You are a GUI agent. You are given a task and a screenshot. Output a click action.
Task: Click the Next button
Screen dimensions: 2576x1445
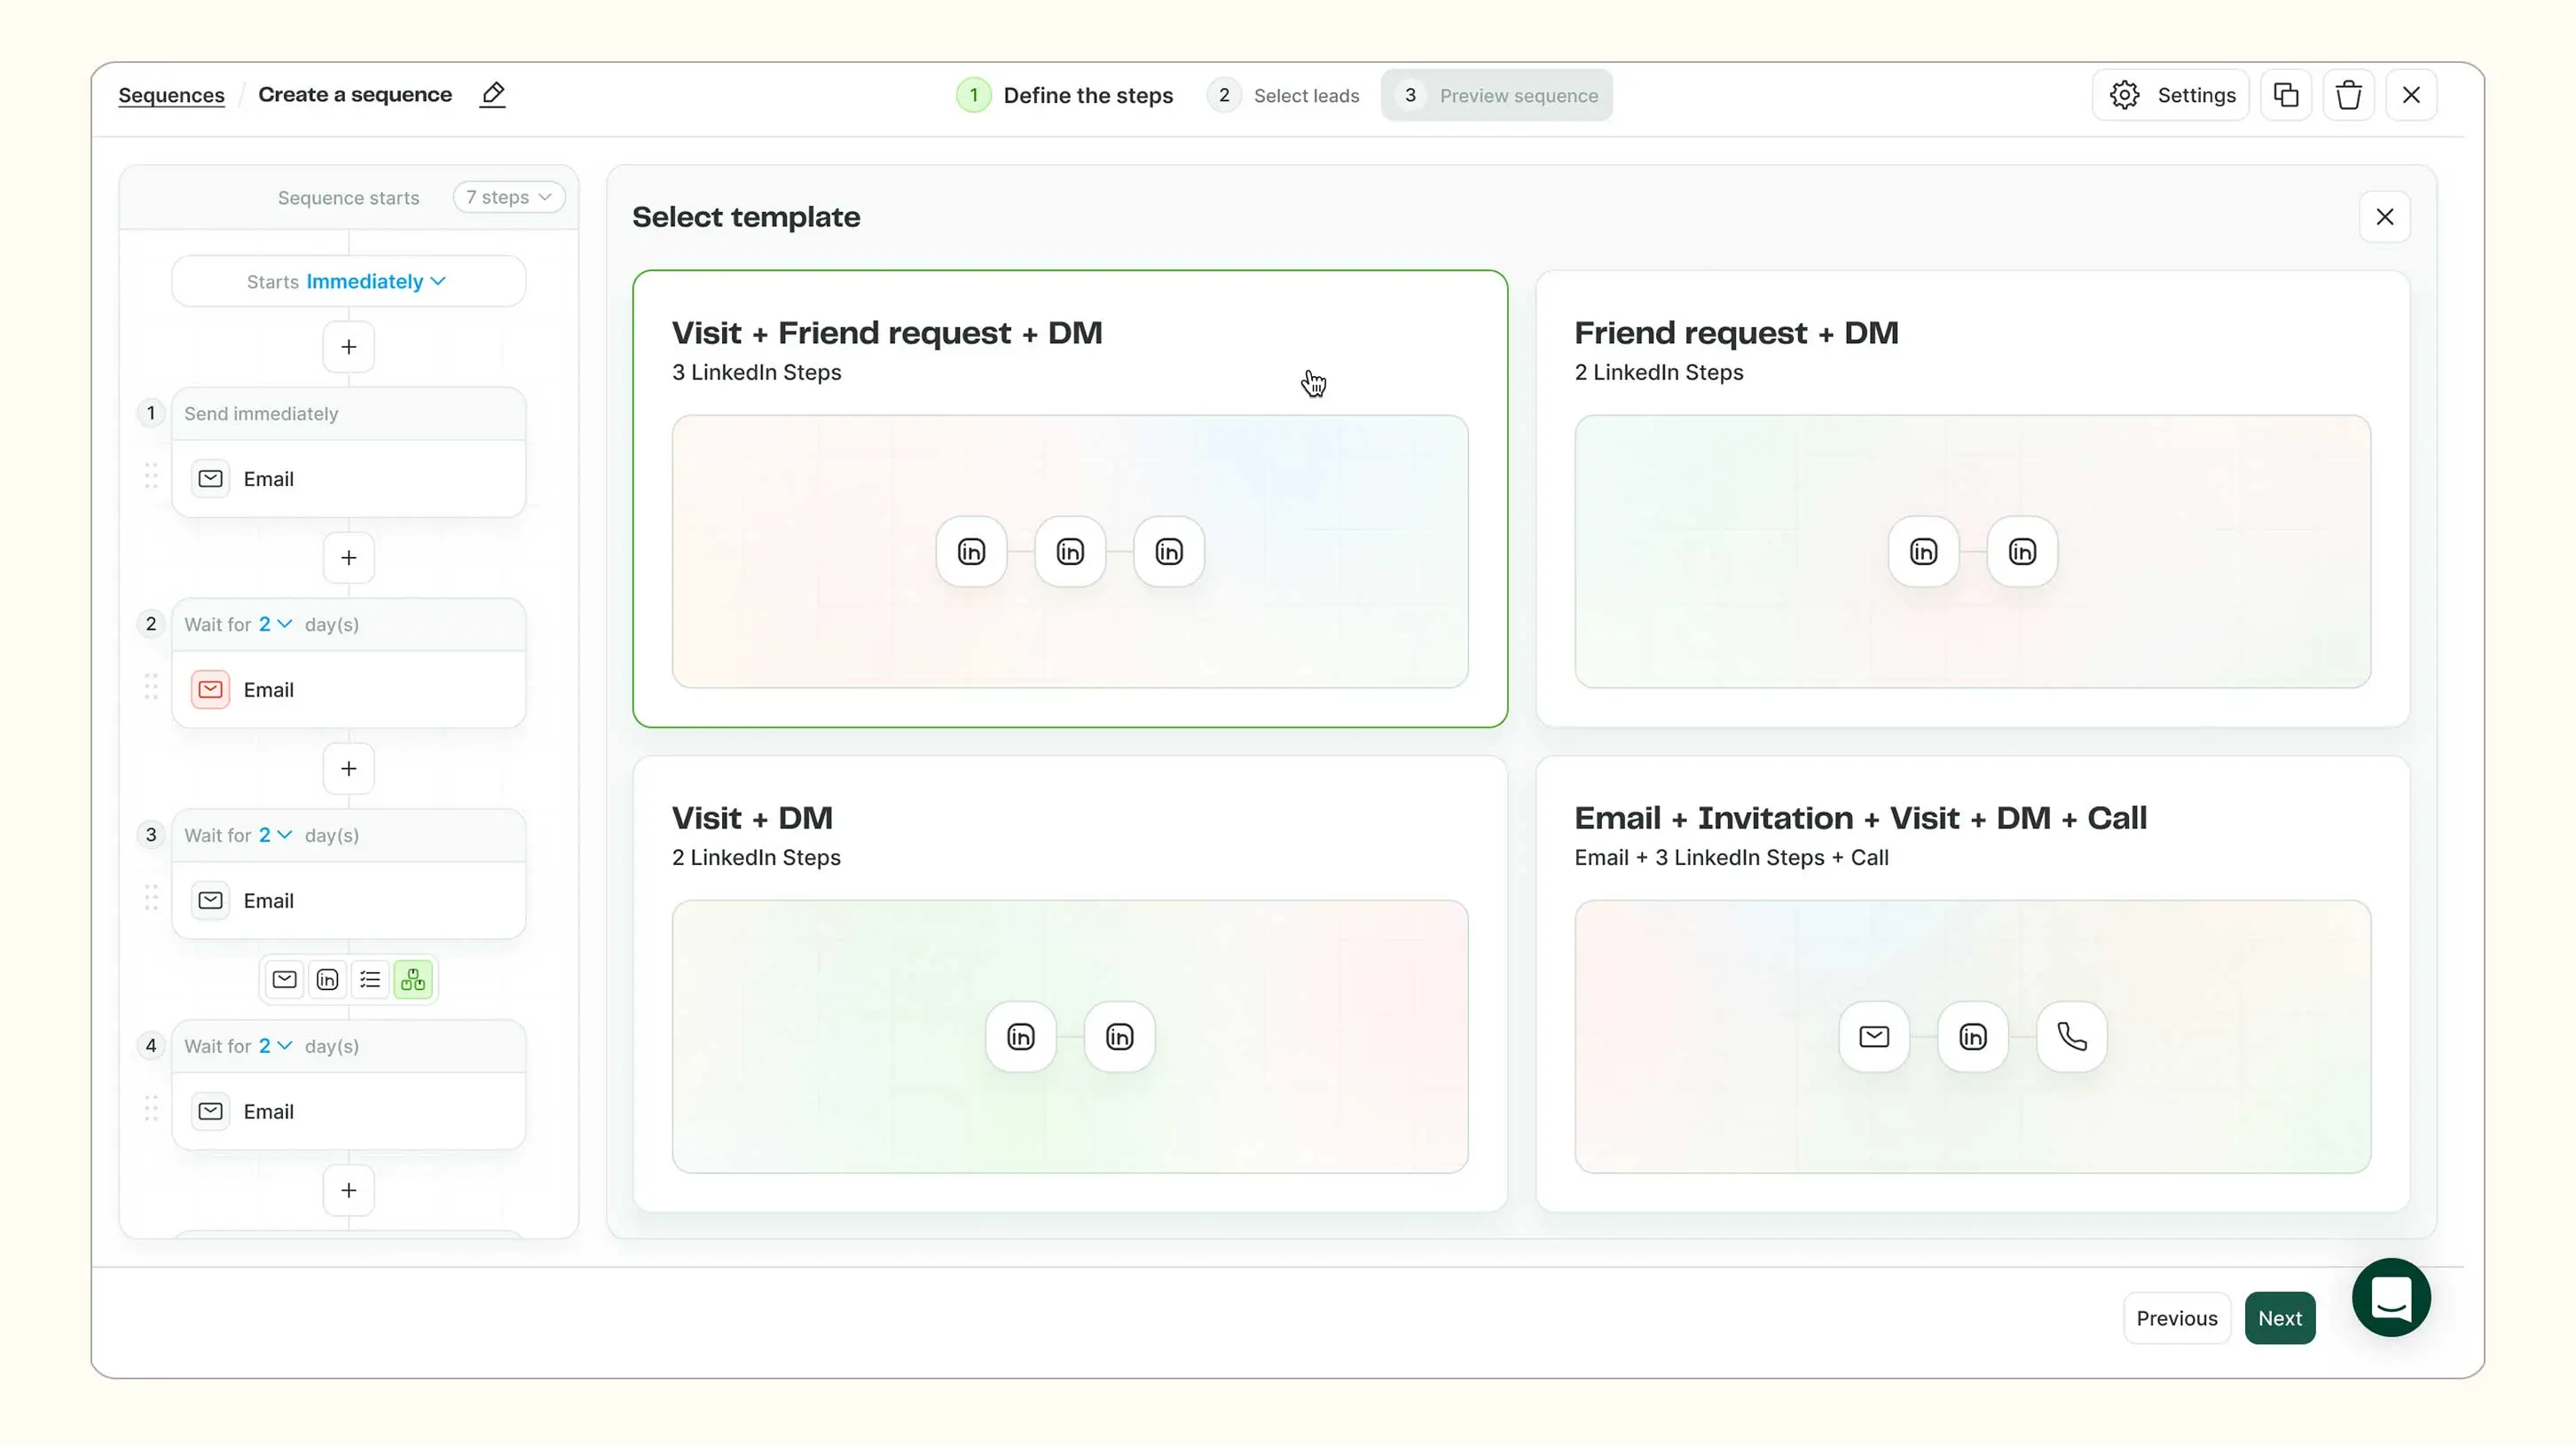pos(2279,1318)
